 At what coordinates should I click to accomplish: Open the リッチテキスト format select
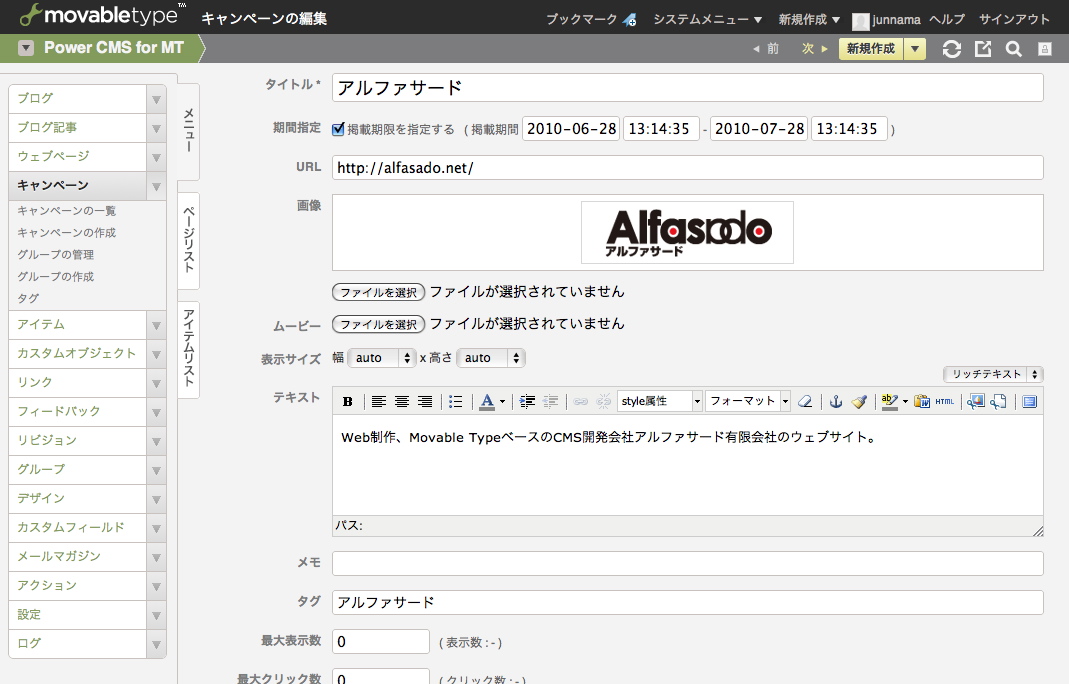(993, 374)
